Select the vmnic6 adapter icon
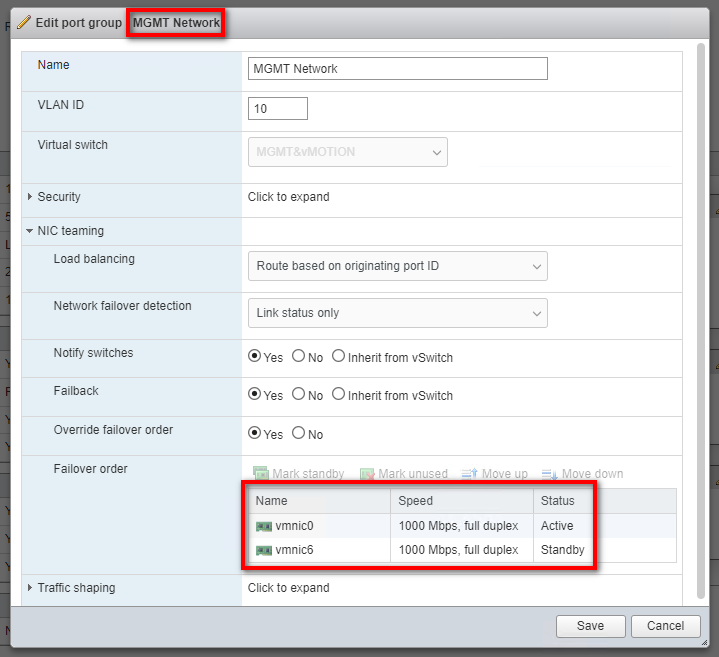The width and height of the screenshot is (719, 657). [x=264, y=550]
